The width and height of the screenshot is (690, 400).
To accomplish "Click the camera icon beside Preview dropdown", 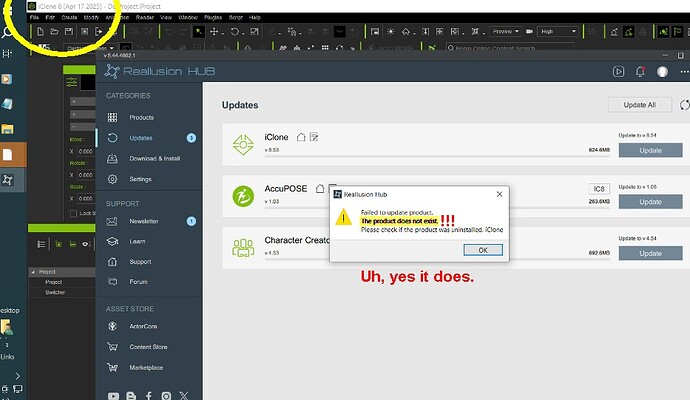I will tap(529, 32).
